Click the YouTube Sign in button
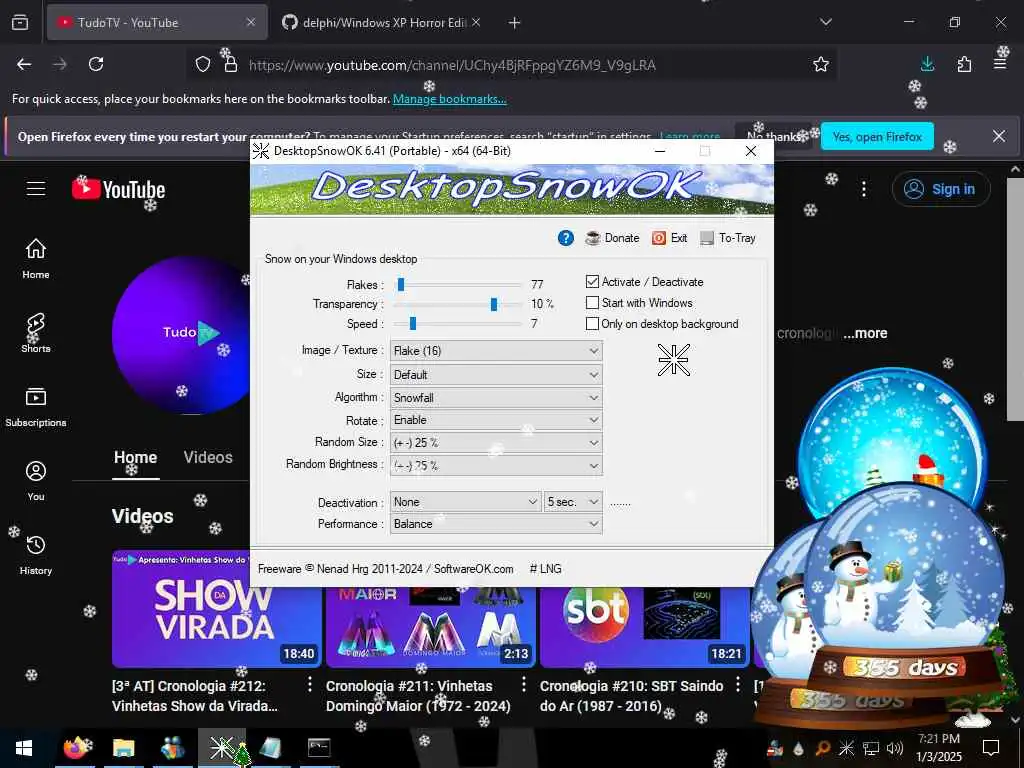Image resolution: width=1024 pixels, height=768 pixels. click(941, 189)
